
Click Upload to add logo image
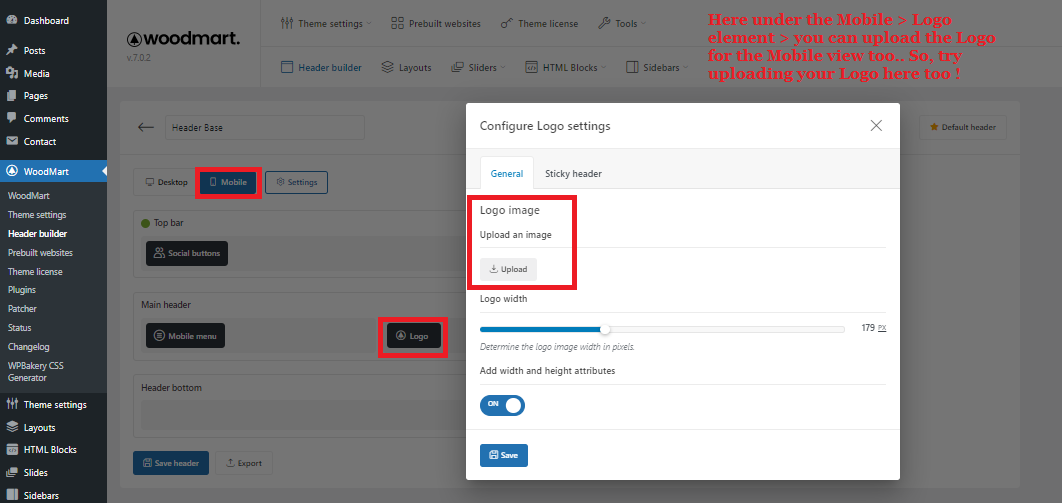(509, 269)
